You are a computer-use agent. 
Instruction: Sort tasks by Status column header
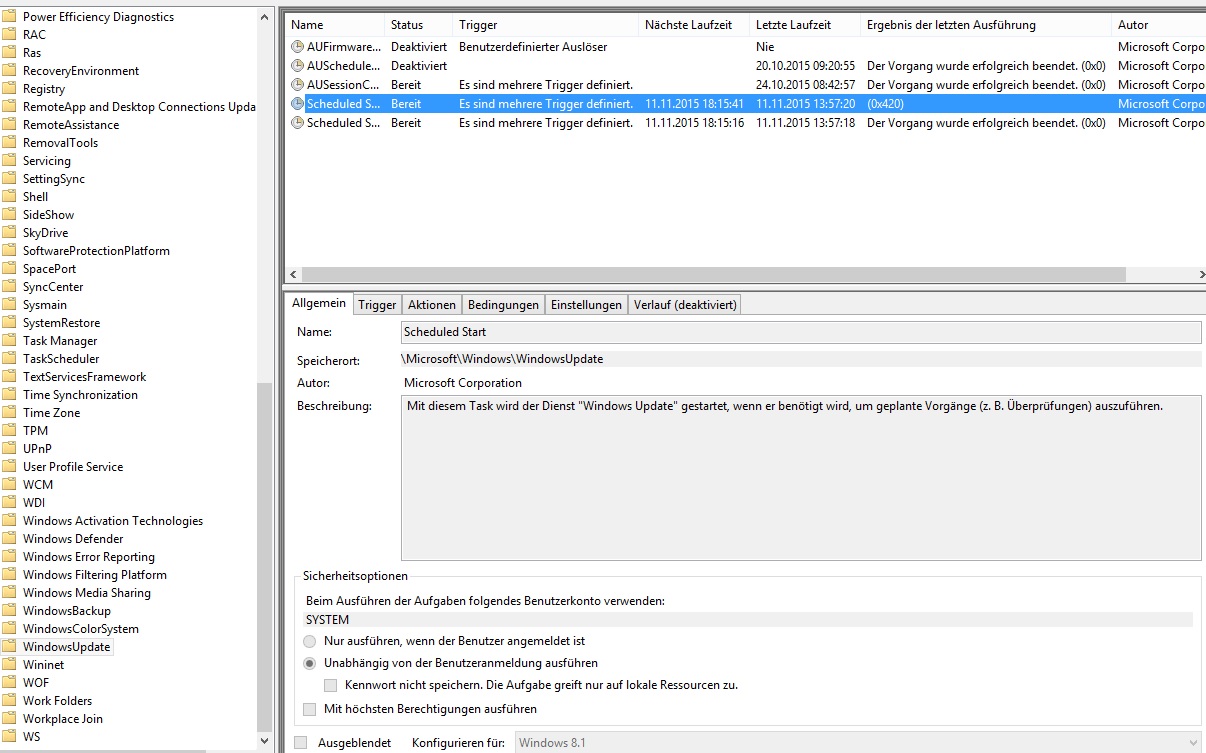[407, 25]
